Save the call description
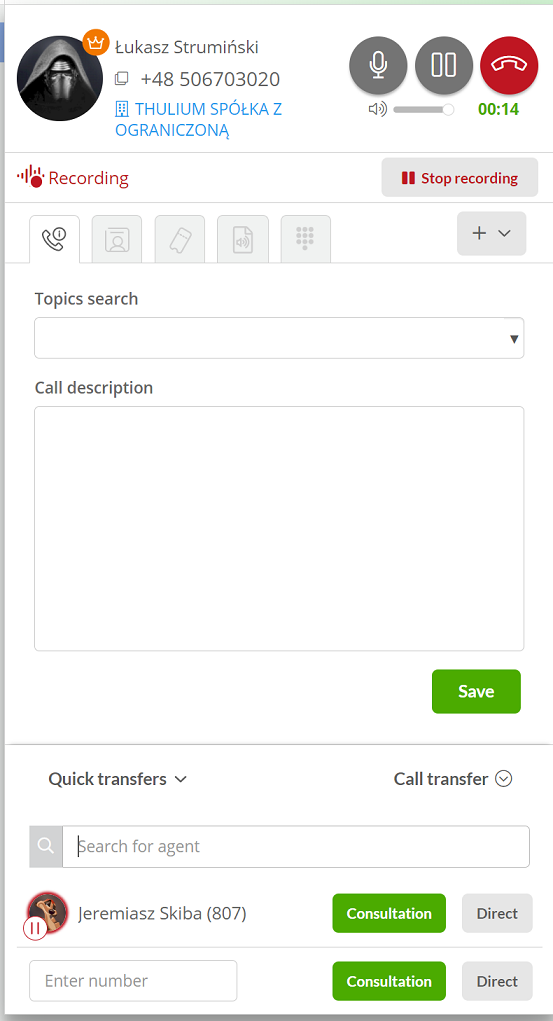 [x=476, y=692]
